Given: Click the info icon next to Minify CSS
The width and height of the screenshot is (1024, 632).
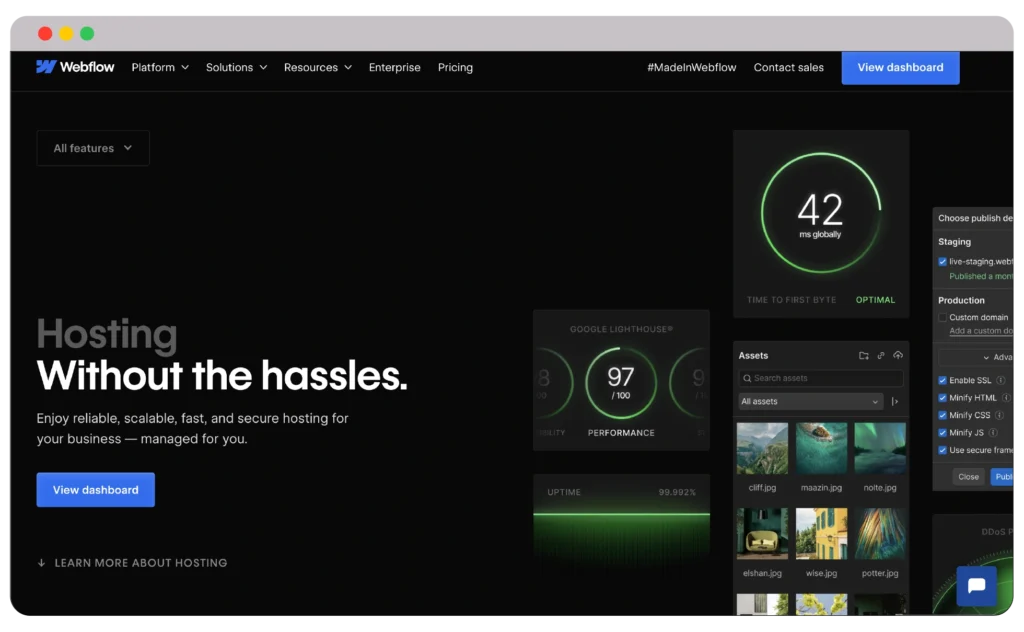Looking at the screenshot, I should 1001,416.
